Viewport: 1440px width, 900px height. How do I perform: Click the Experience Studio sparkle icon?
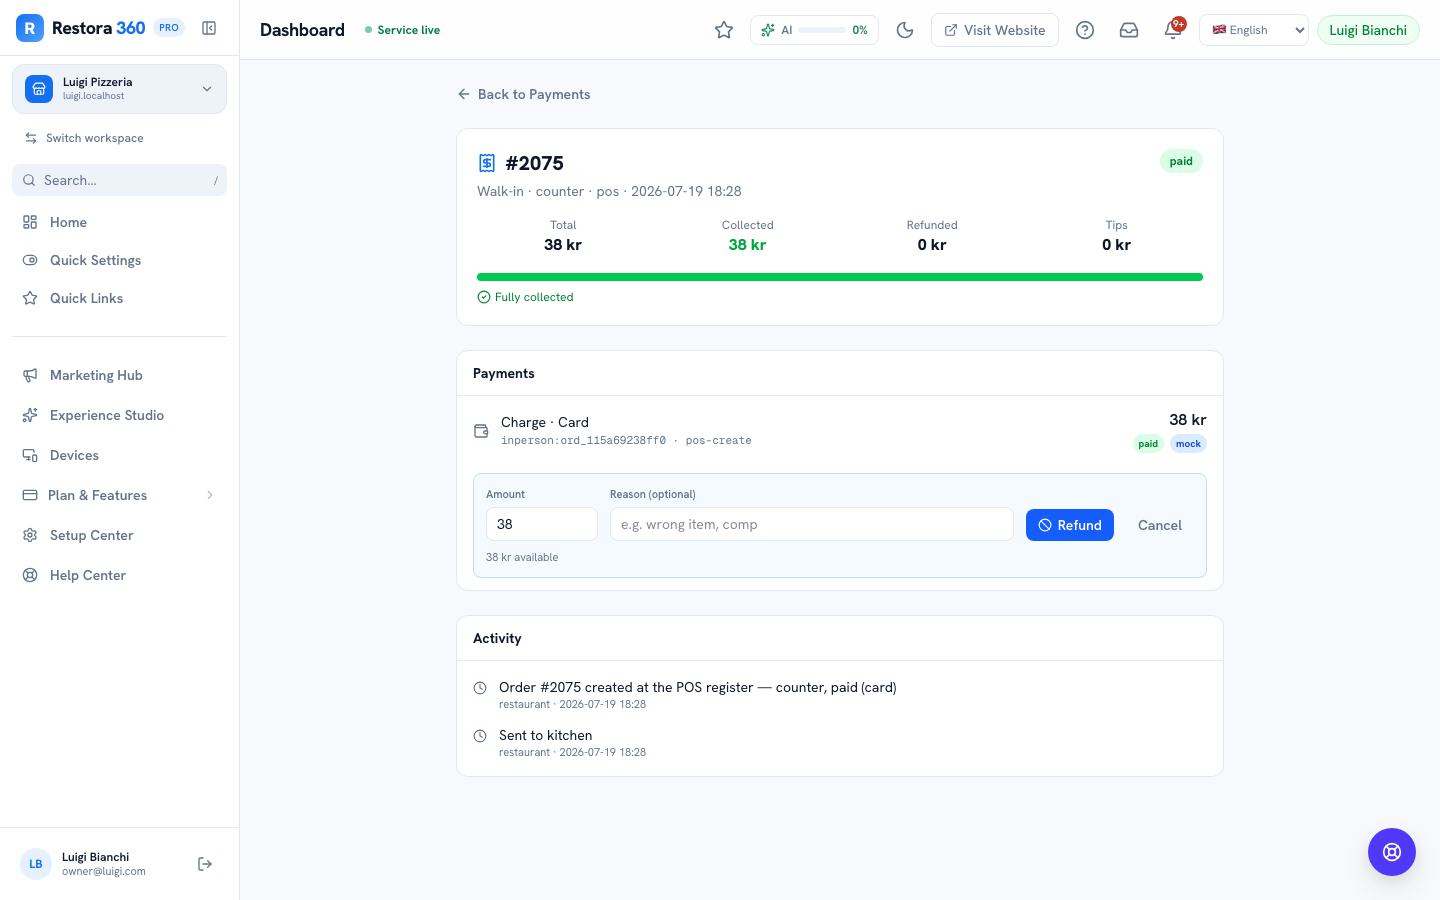30,415
